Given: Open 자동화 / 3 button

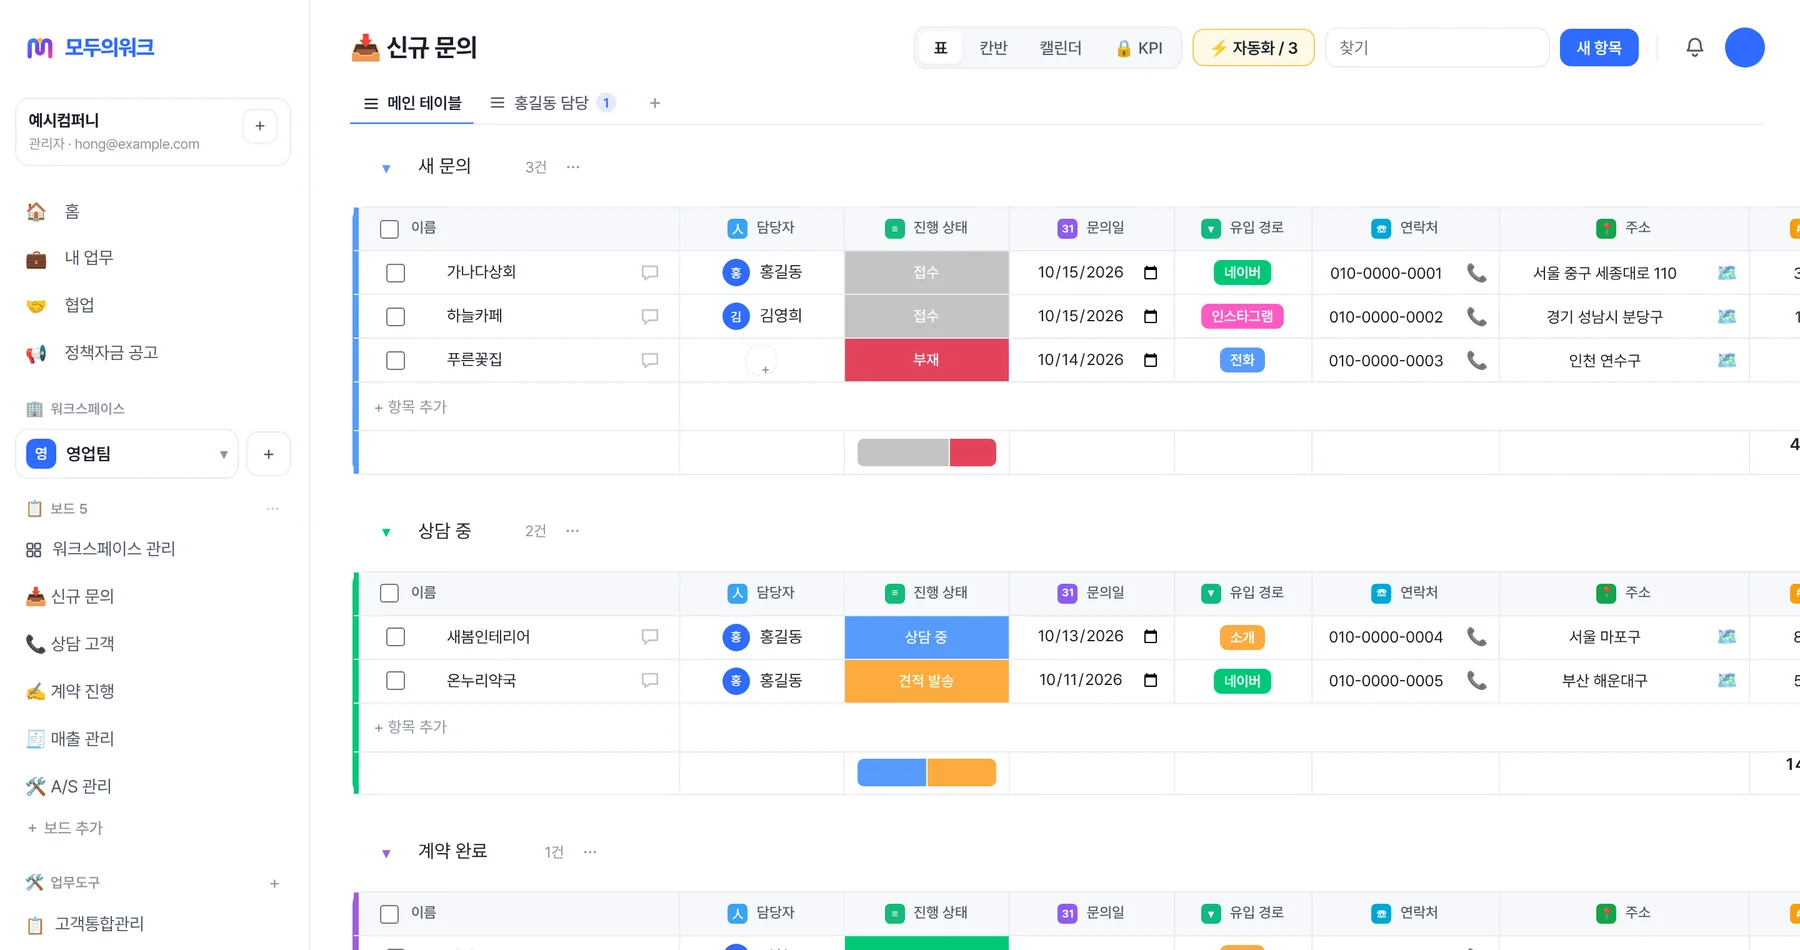Looking at the screenshot, I should tap(1253, 47).
